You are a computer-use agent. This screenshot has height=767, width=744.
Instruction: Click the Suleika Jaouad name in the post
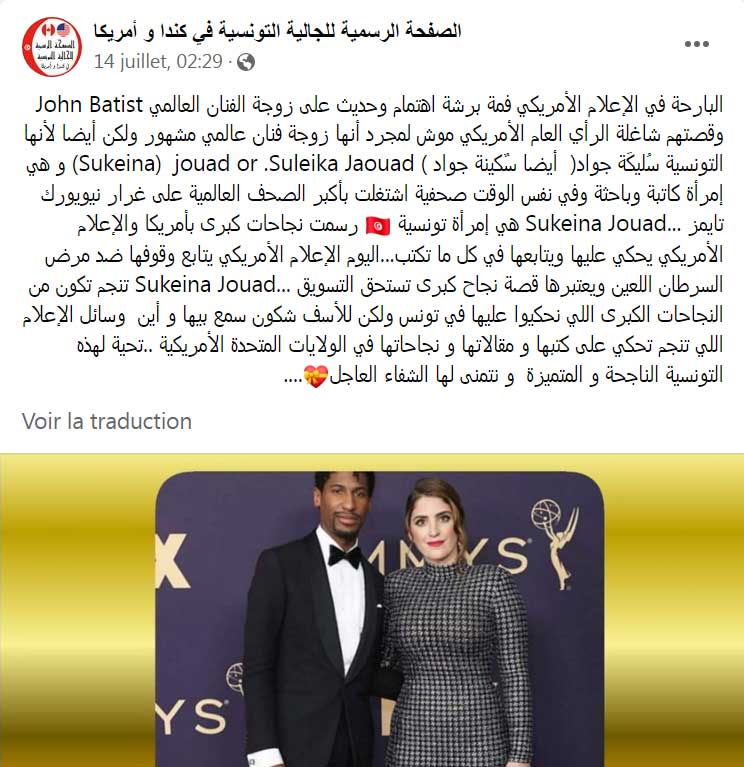(341, 164)
